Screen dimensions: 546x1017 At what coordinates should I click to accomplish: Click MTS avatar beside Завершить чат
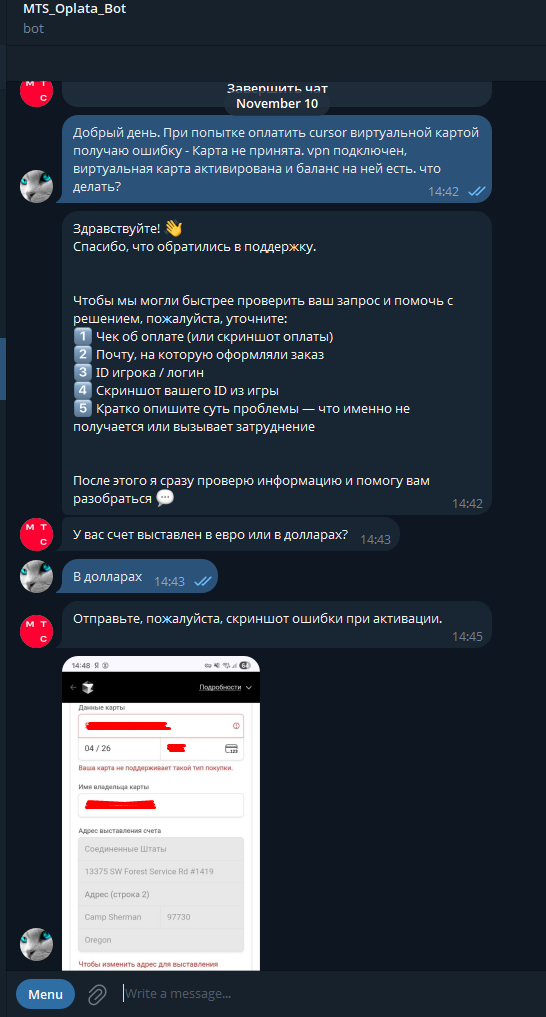click(x=37, y=90)
